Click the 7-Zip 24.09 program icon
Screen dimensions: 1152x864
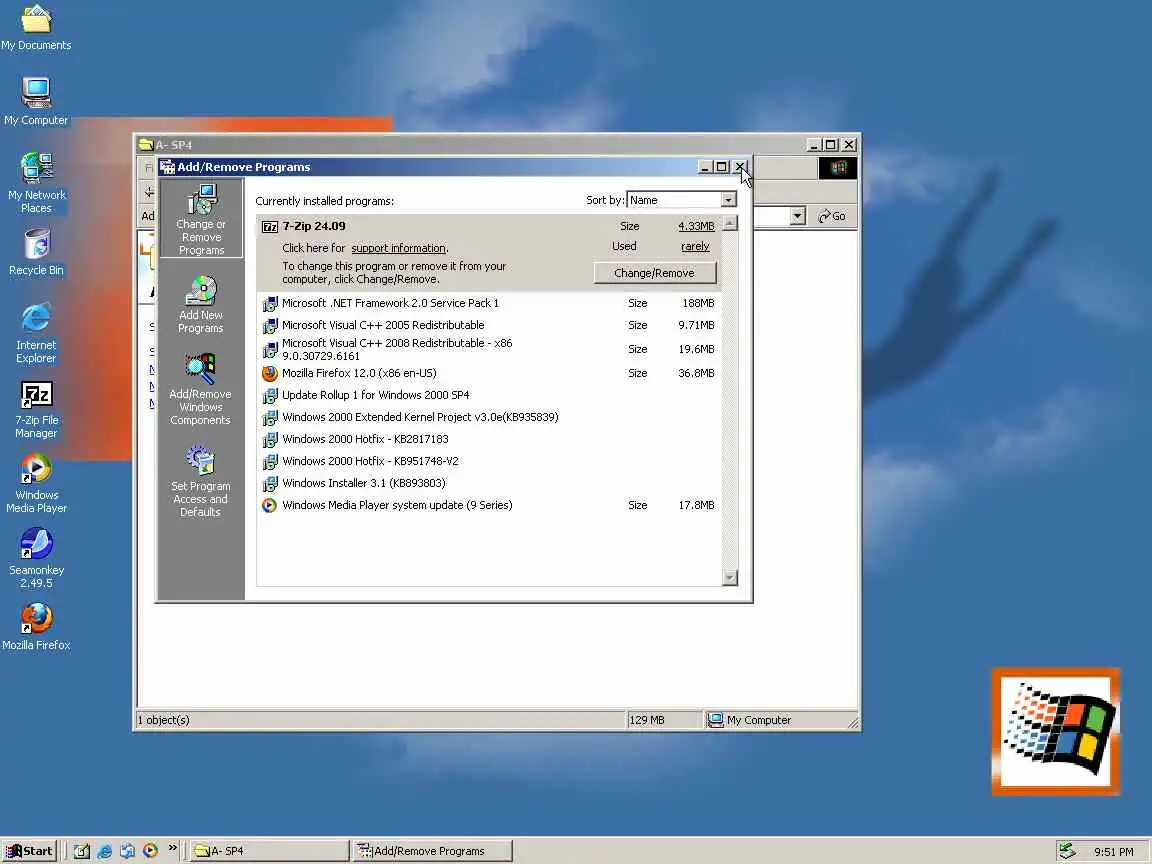click(270, 226)
